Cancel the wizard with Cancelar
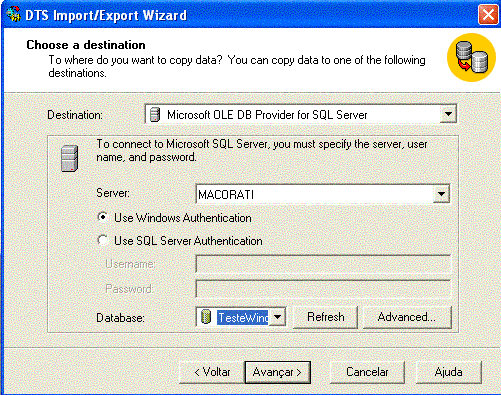The image size is (501, 395). coord(367,372)
